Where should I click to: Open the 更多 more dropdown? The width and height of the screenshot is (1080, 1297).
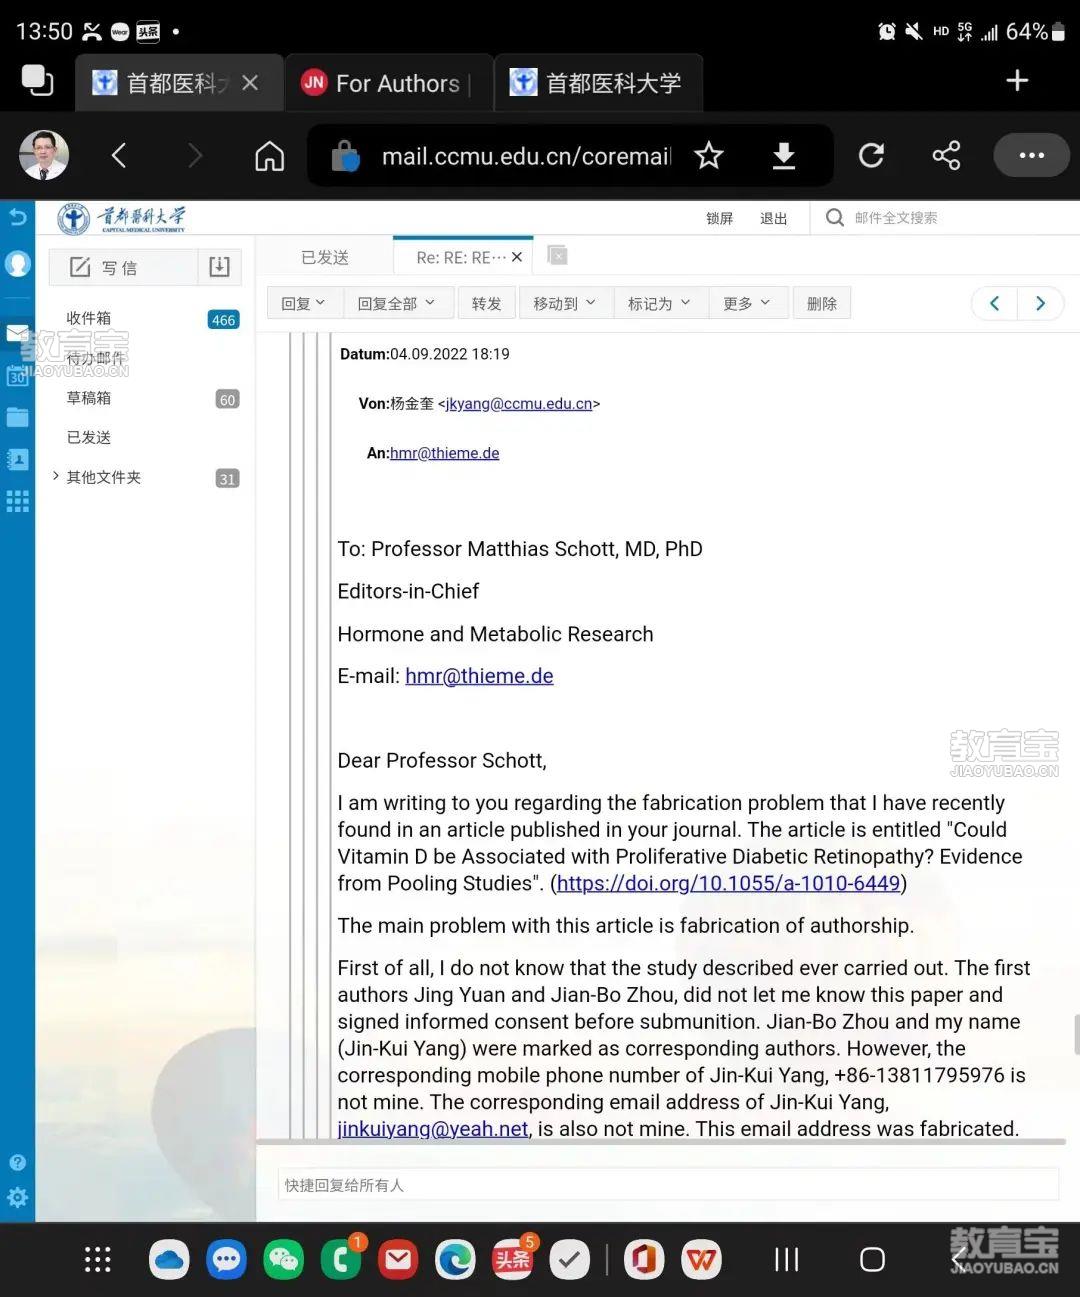click(x=747, y=304)
